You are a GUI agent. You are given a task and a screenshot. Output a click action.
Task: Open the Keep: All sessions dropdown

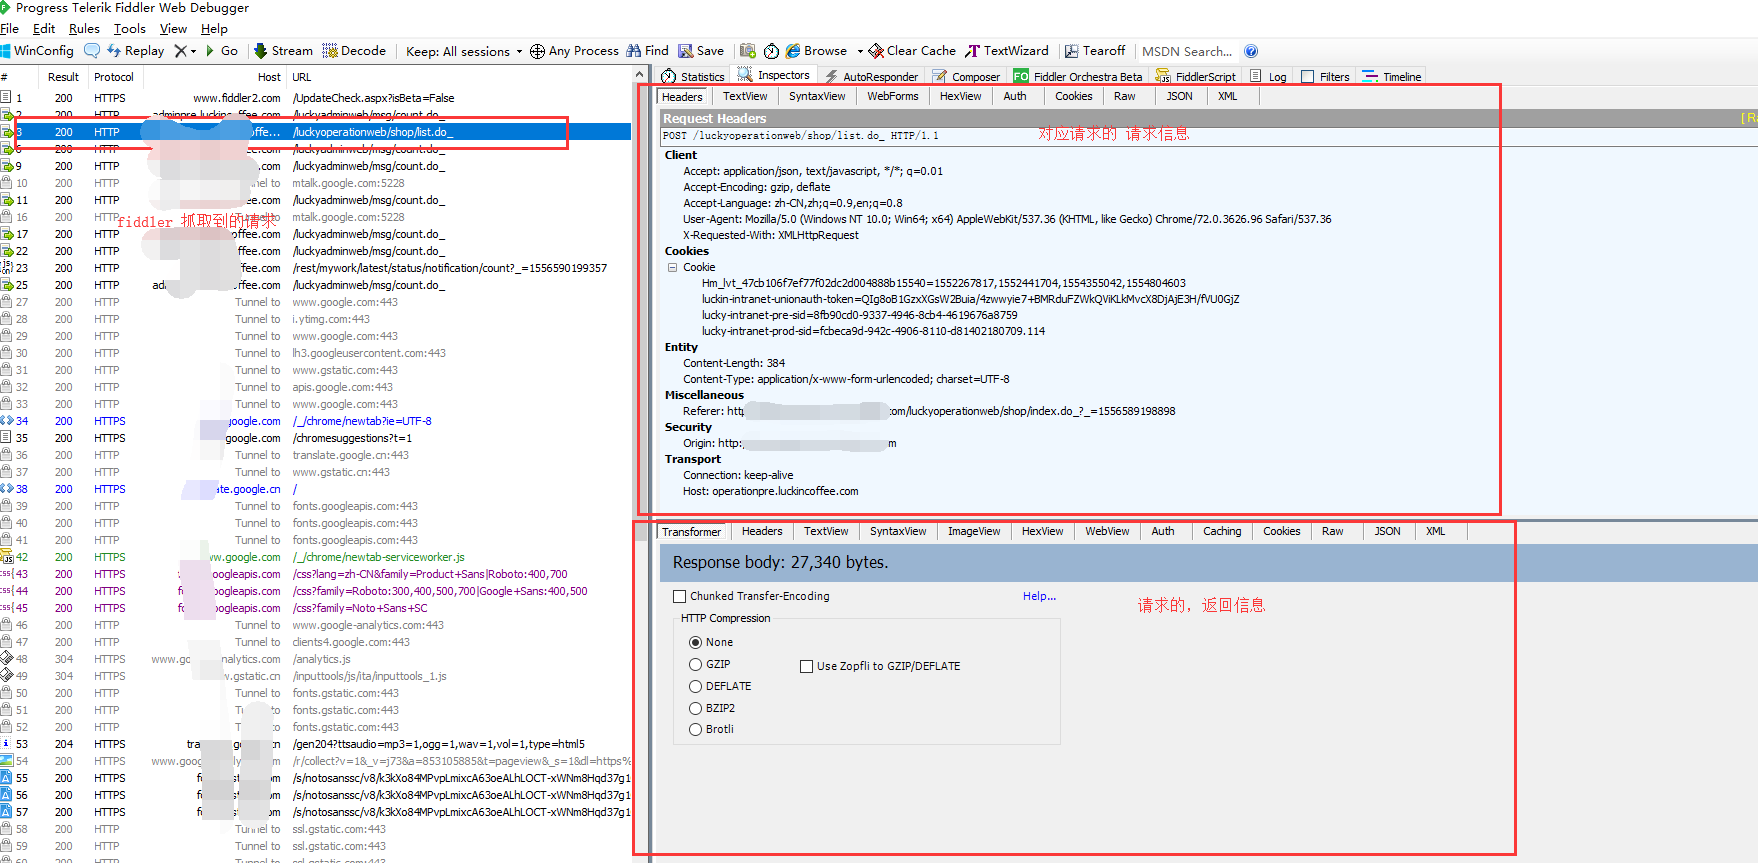click(464, 51)
